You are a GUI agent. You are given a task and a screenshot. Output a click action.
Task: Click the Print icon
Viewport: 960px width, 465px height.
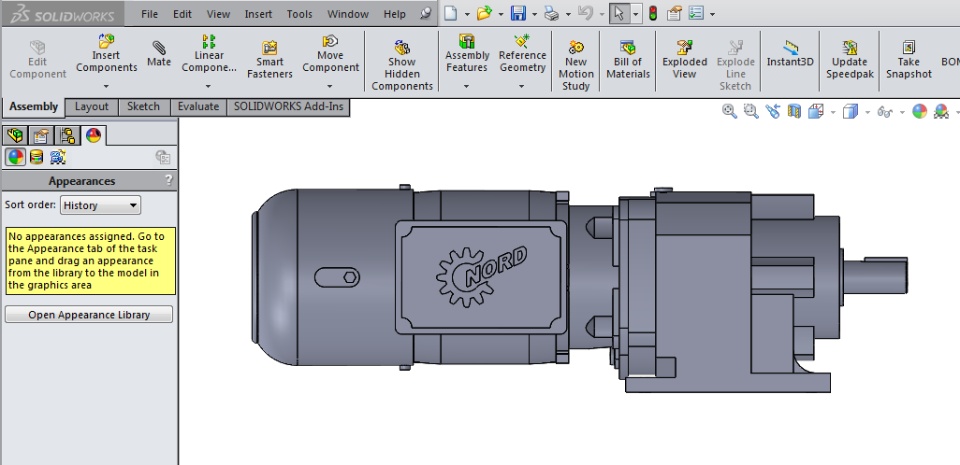pos(552,13)
